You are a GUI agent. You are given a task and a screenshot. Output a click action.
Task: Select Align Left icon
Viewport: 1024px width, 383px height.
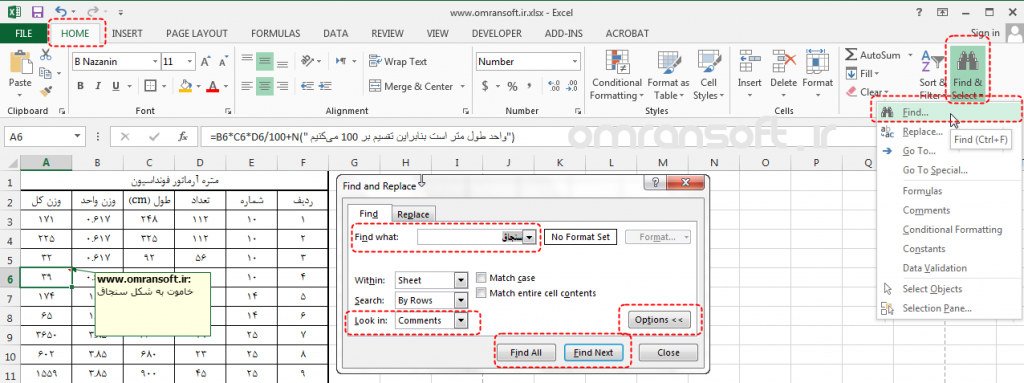pos(246,86)
